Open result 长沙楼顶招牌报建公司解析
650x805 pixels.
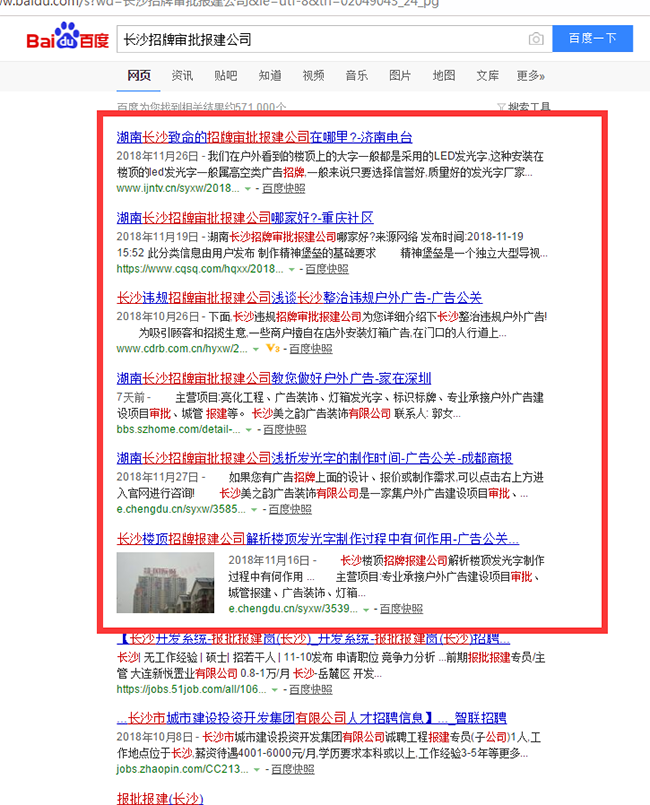318,539
